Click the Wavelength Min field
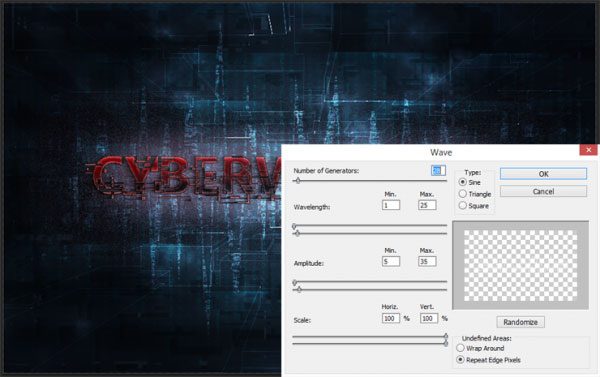Image resolution: width=600 pixels, height=377 pixels. point(391,205)
